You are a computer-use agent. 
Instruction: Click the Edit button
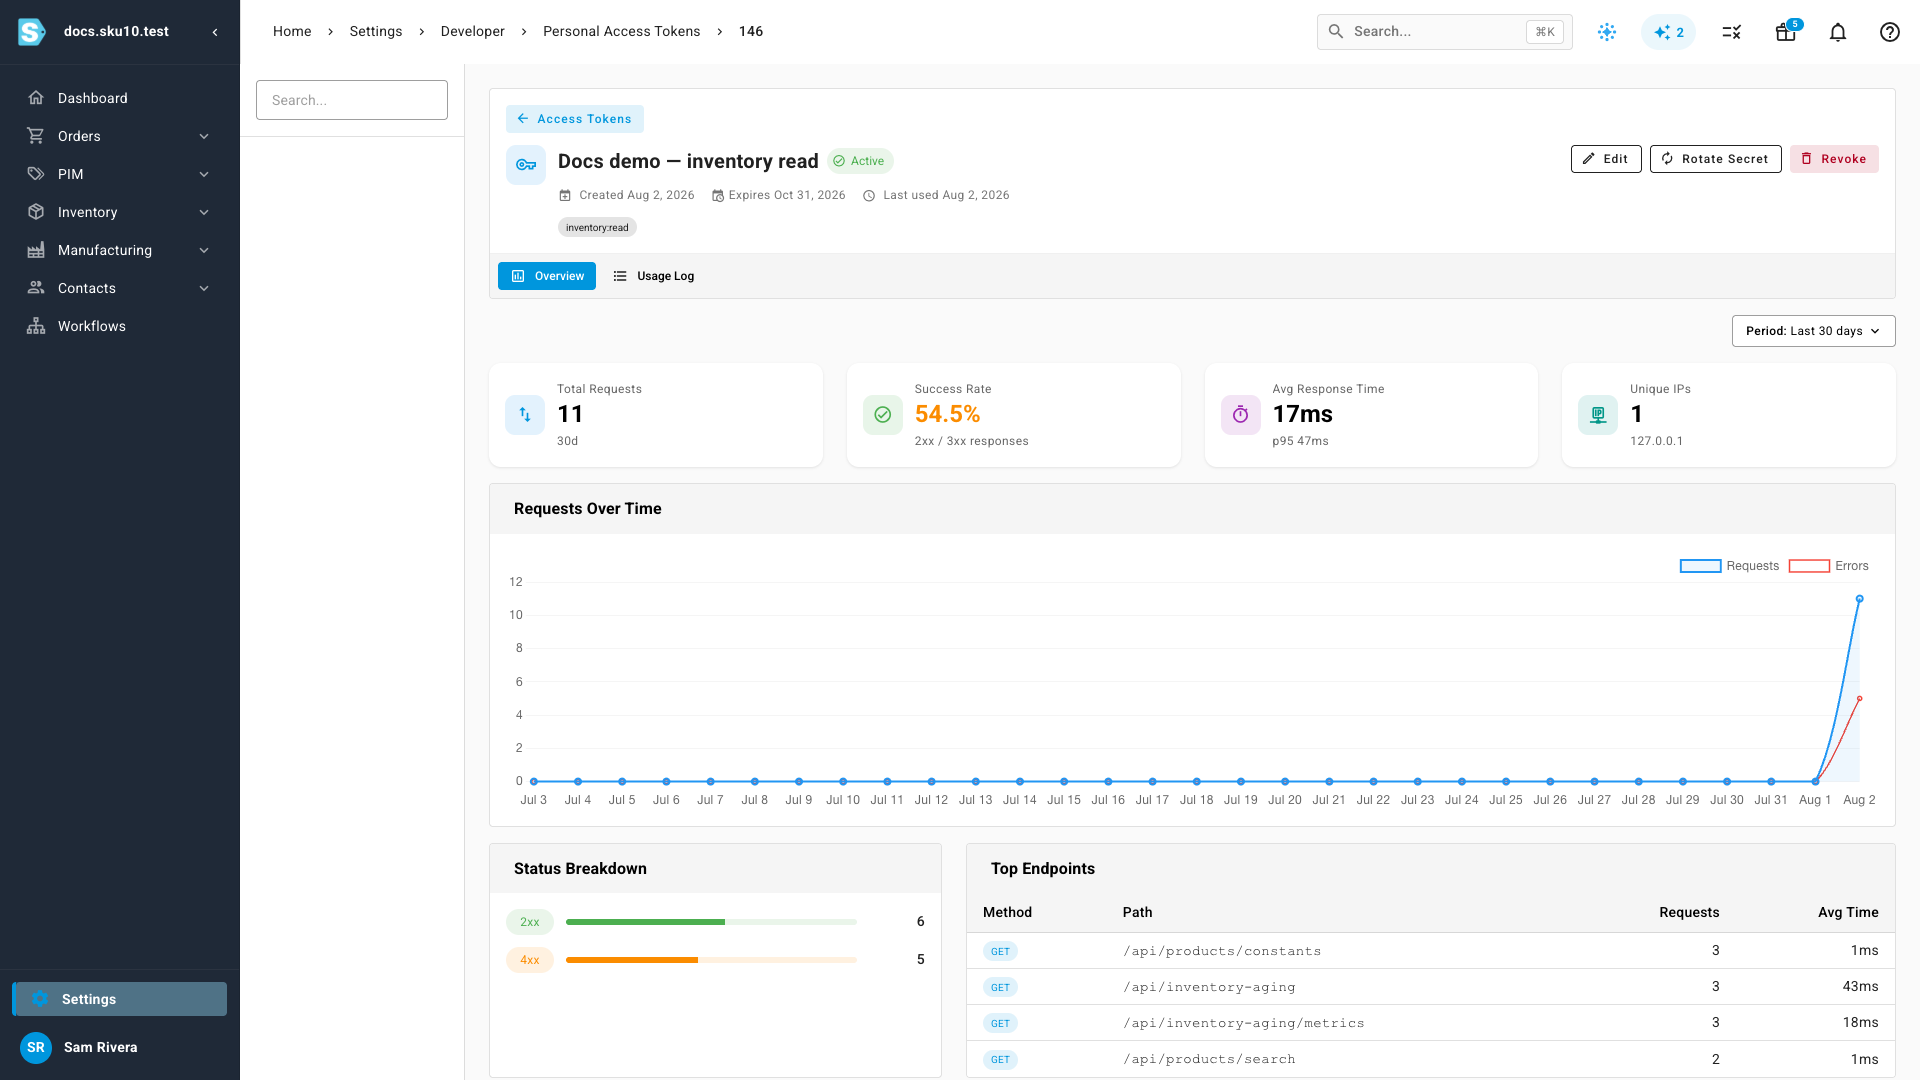[1606, 159]
